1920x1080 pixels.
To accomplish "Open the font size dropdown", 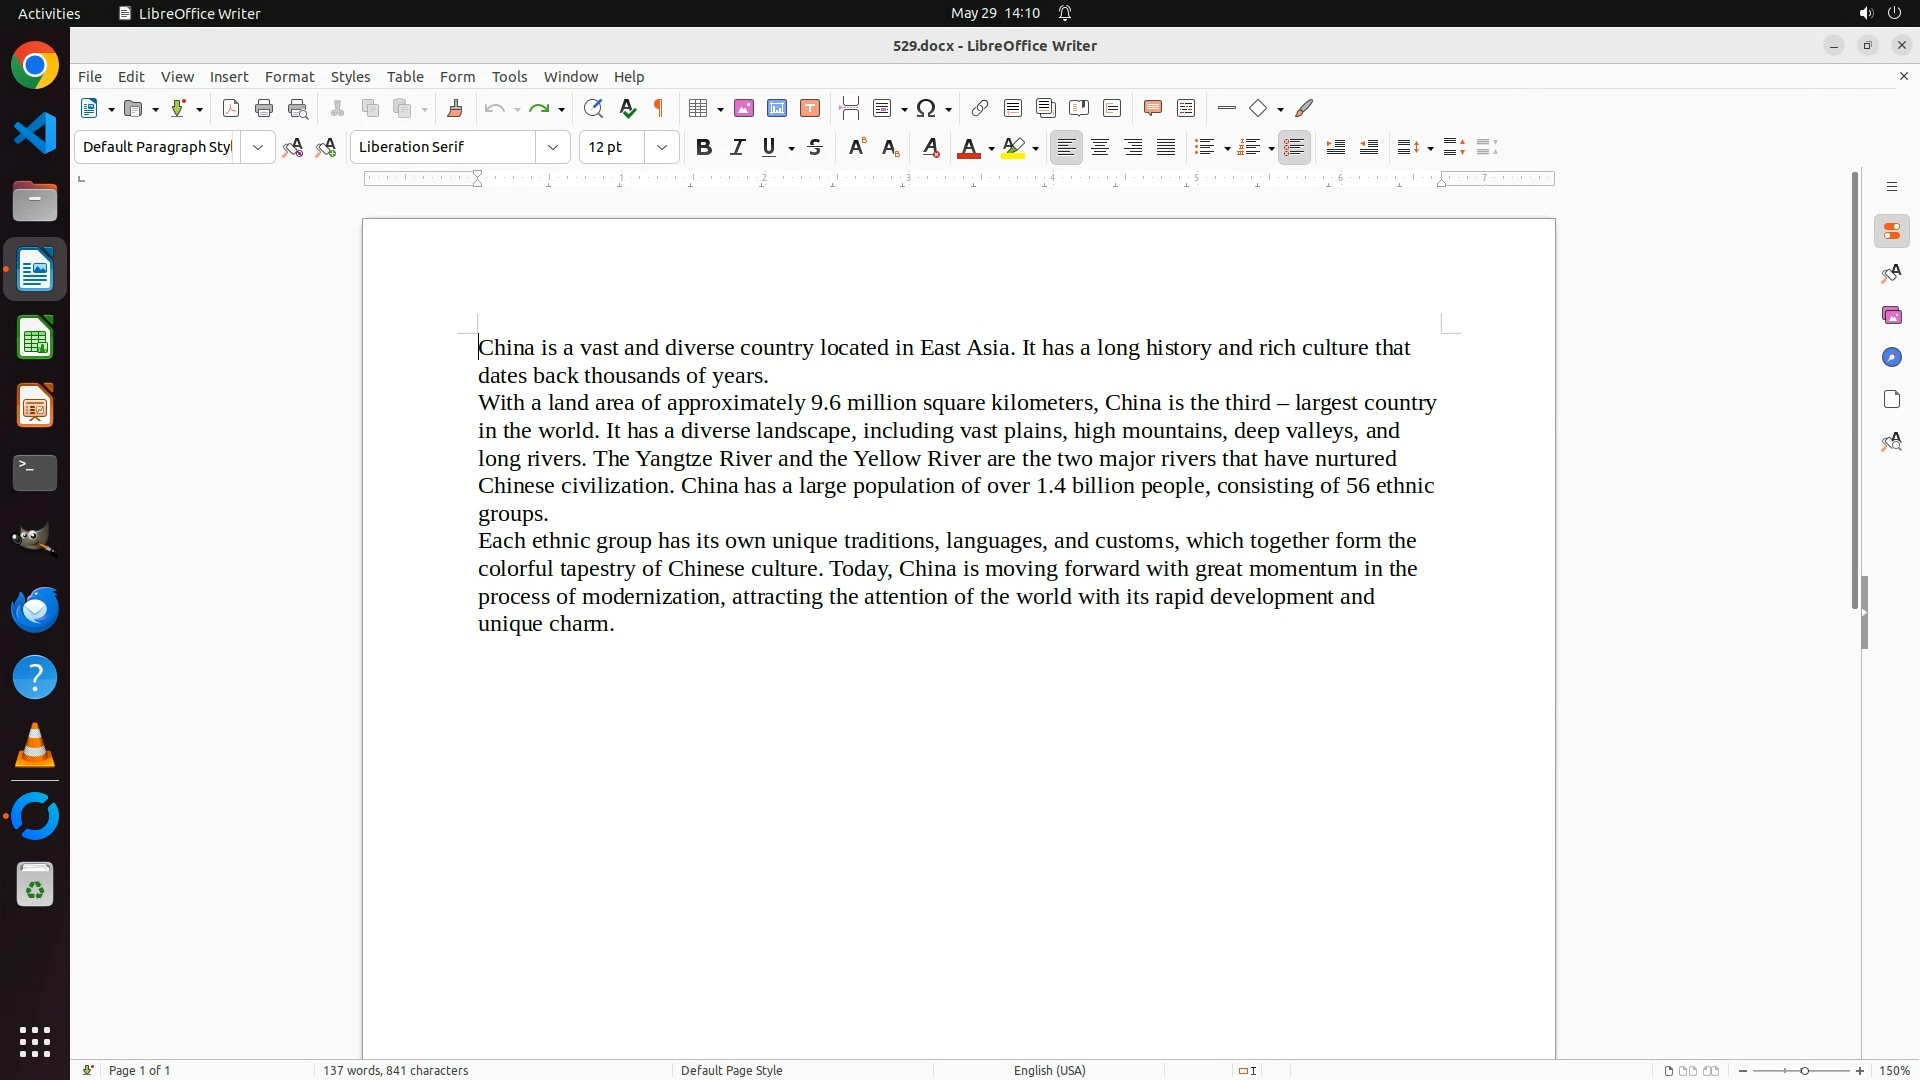I will [662, 147].
